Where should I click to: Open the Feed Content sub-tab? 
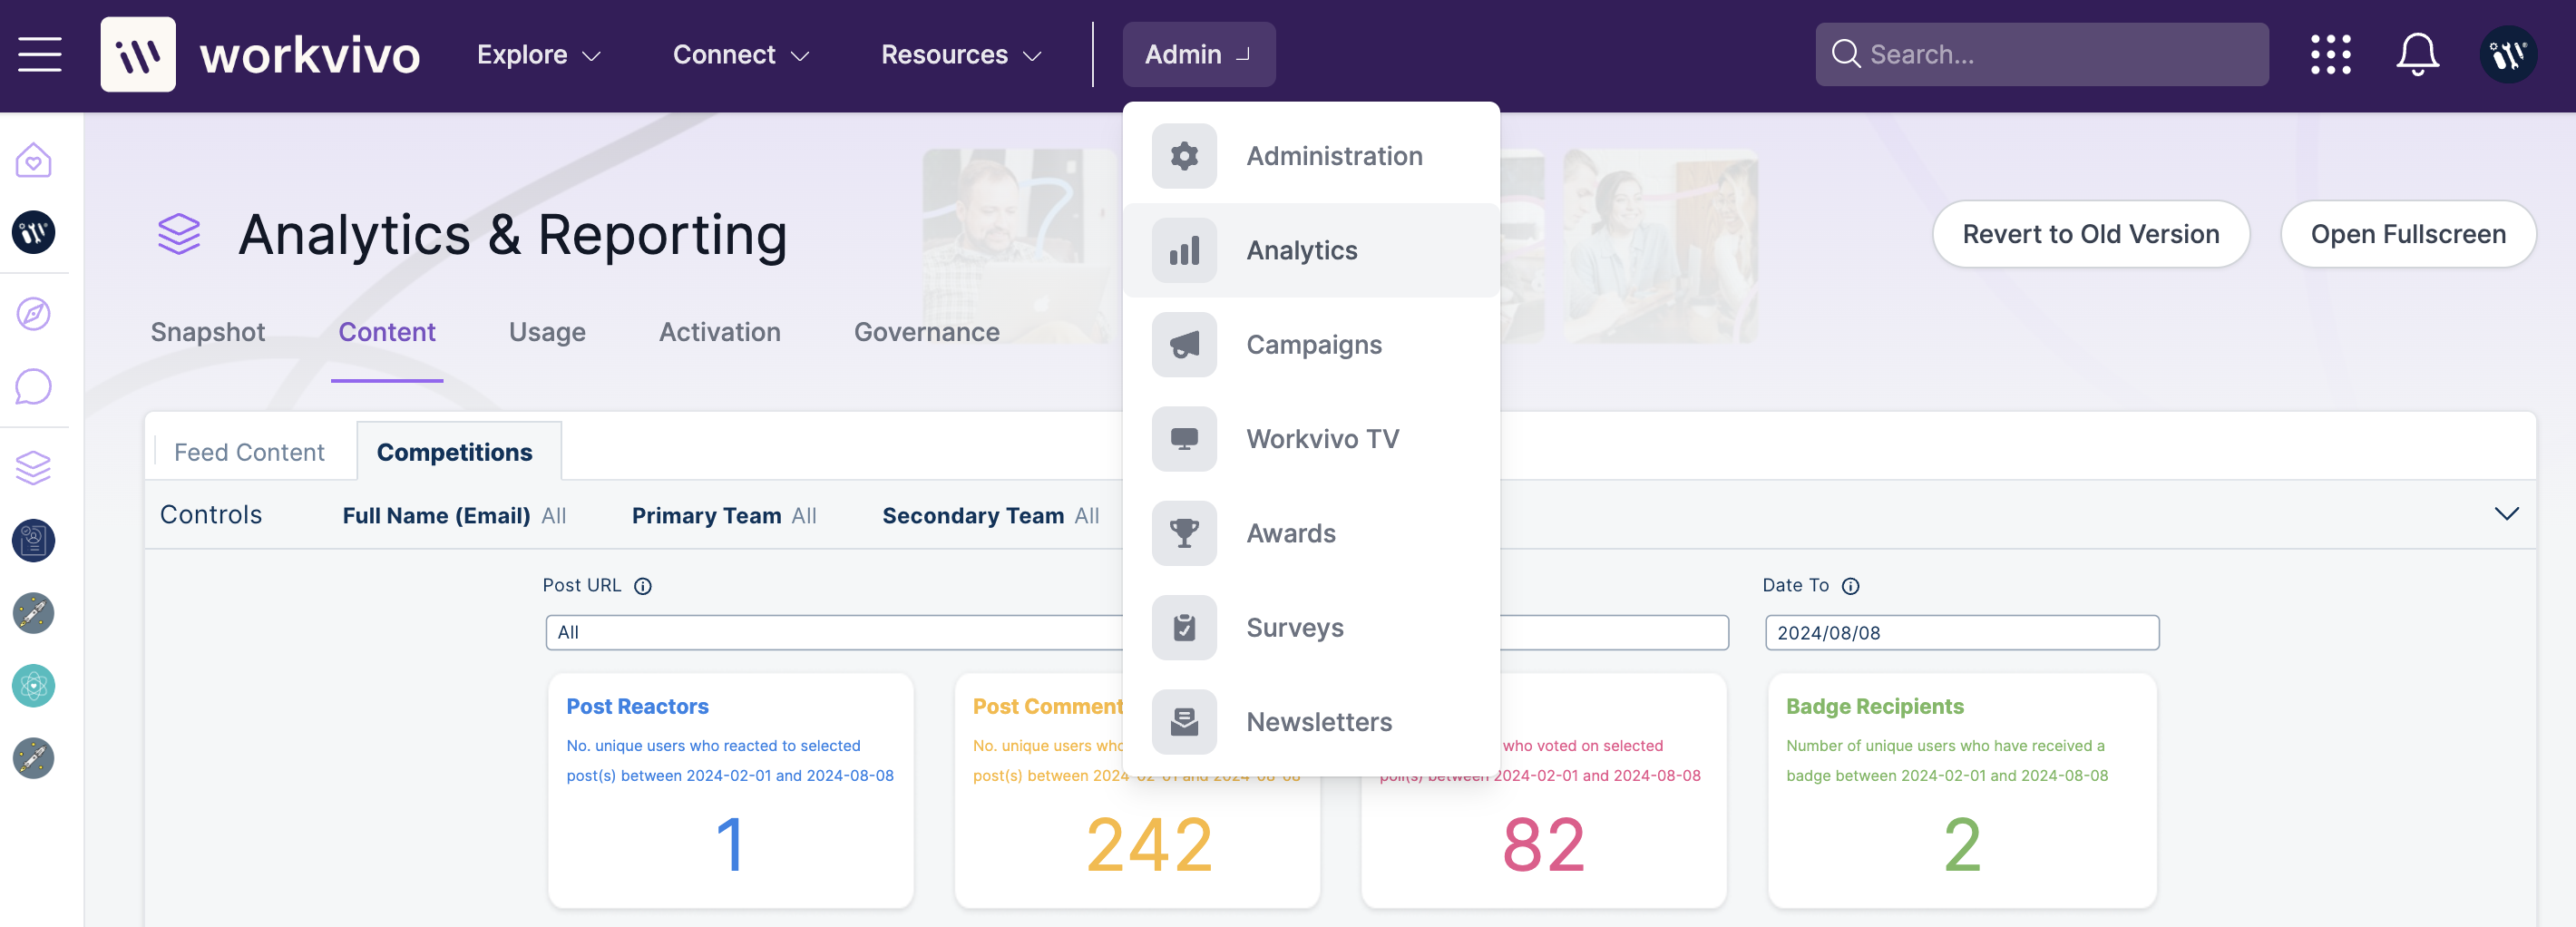(249, 452)
